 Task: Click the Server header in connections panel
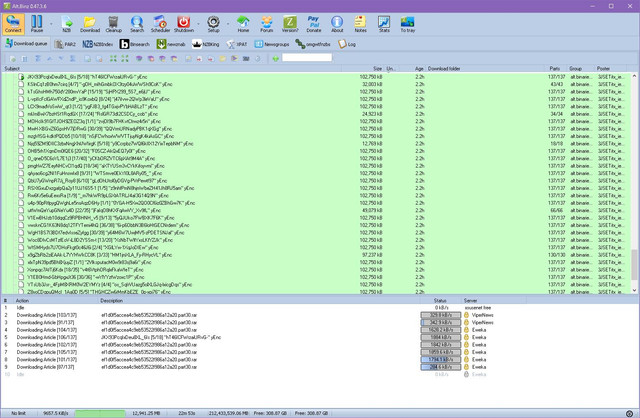pyautogui.click(x=493, y=300)
